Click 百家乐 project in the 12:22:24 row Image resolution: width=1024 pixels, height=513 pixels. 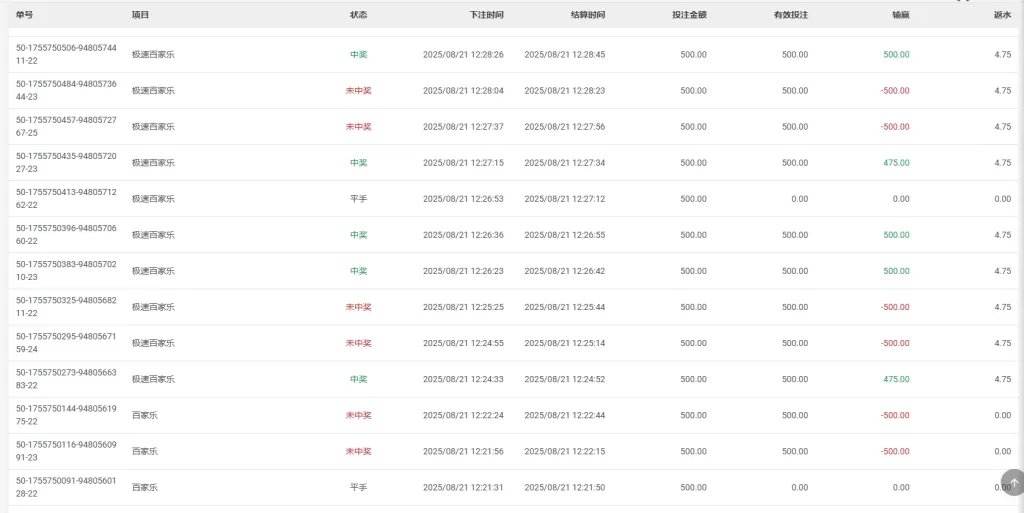coord(145,415)
